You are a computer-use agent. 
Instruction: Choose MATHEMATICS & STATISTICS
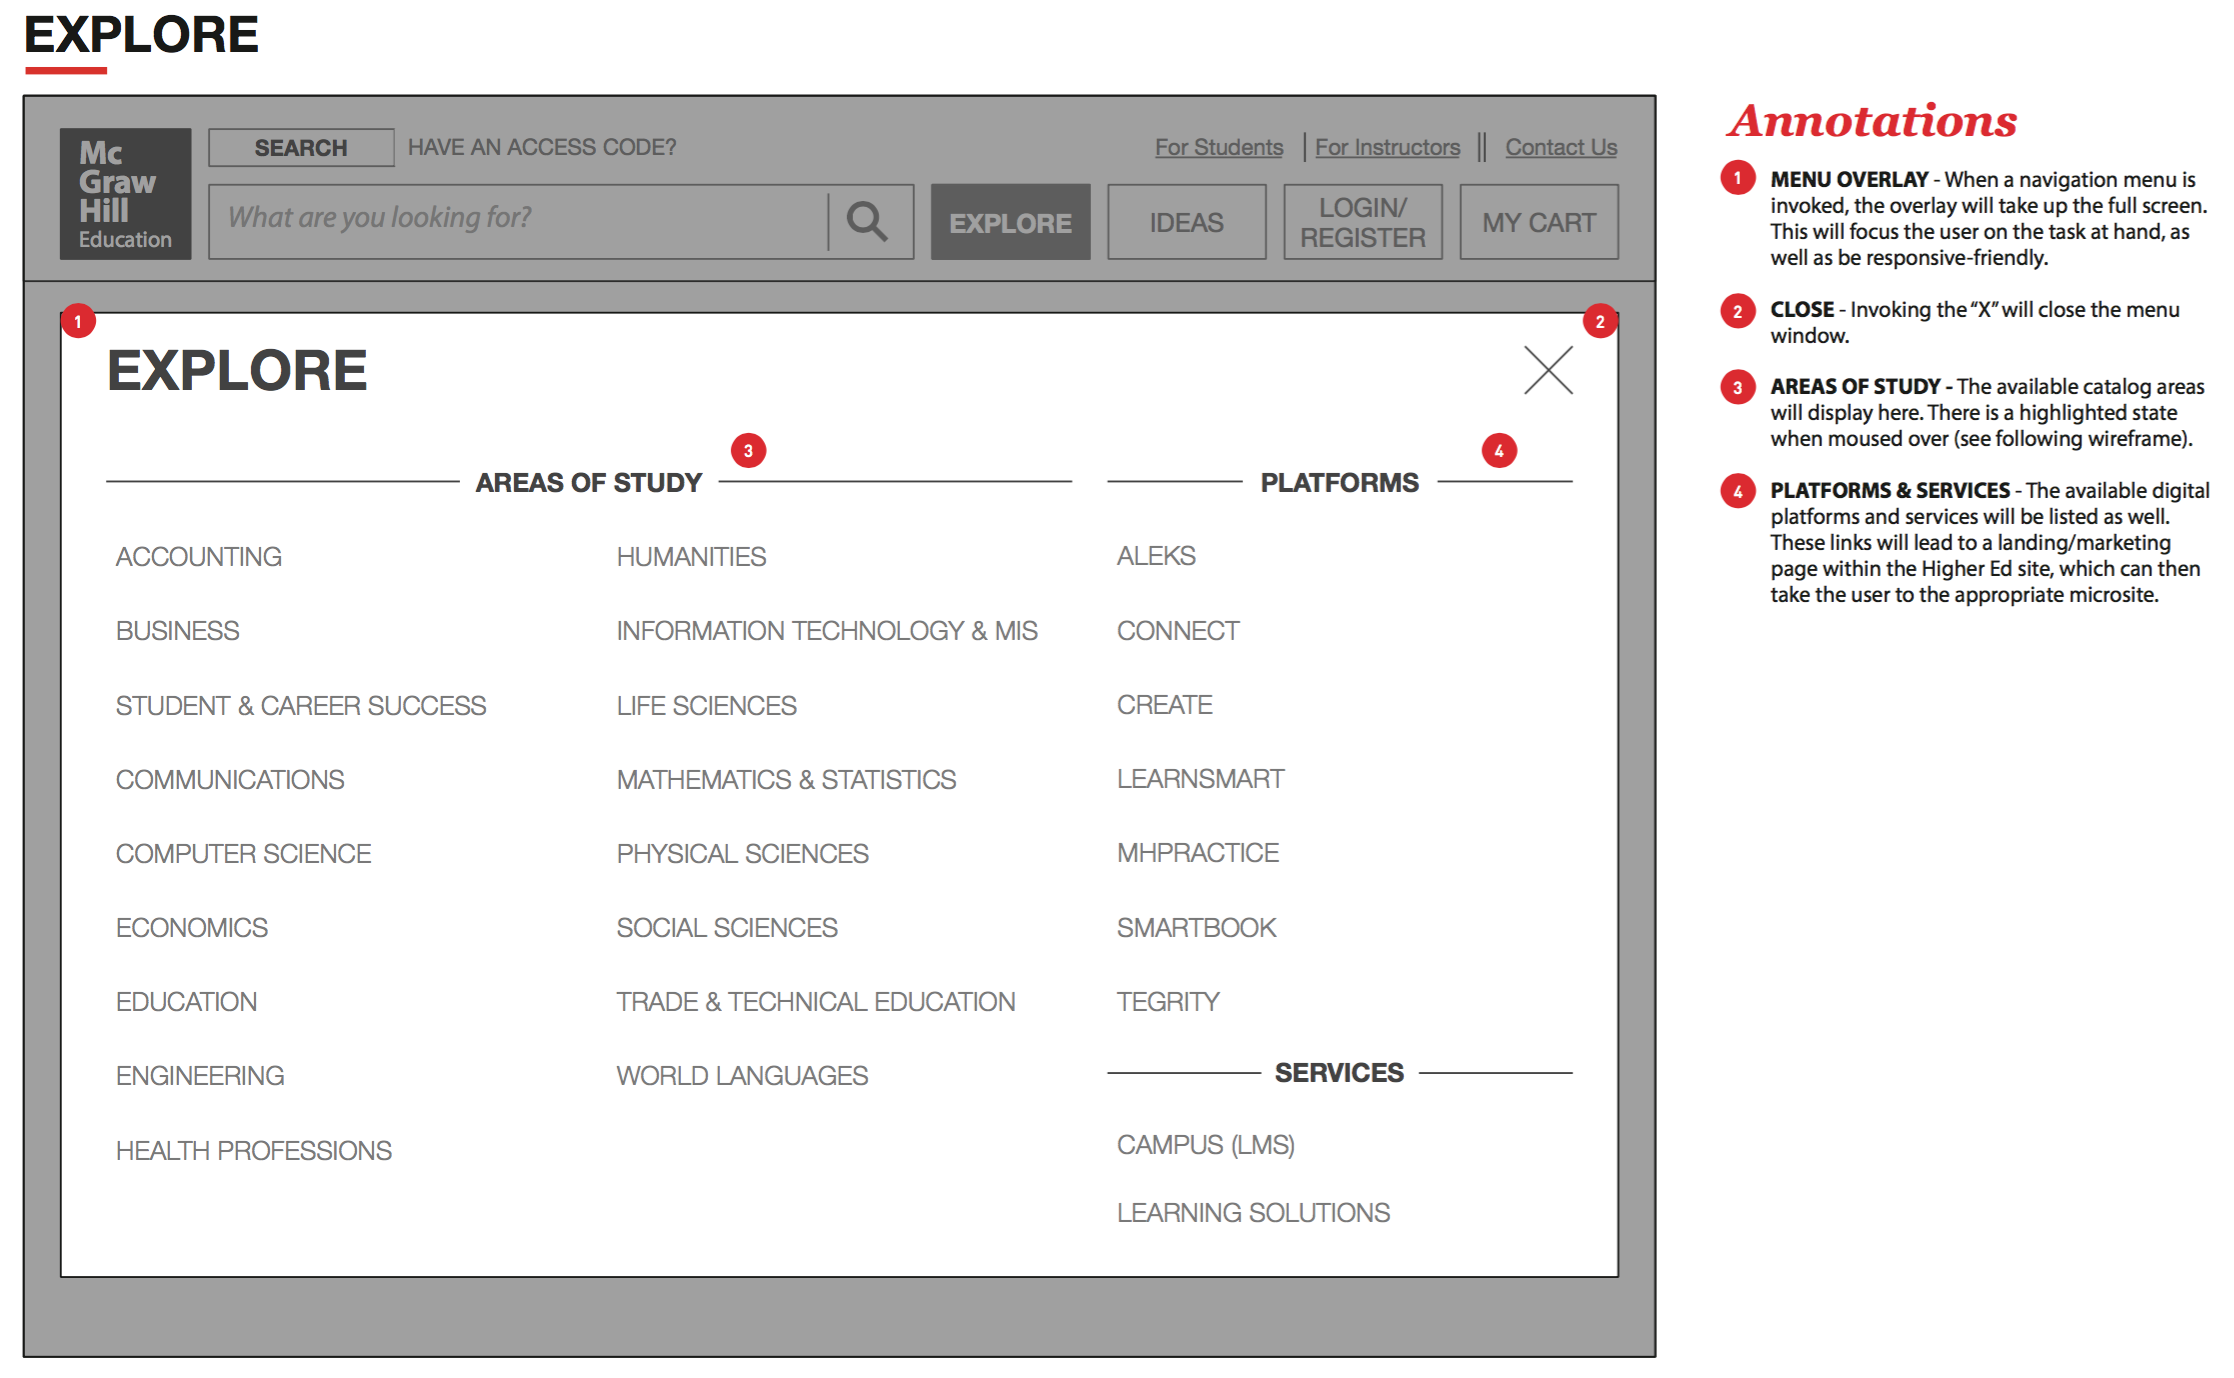(x=787, y=779)
